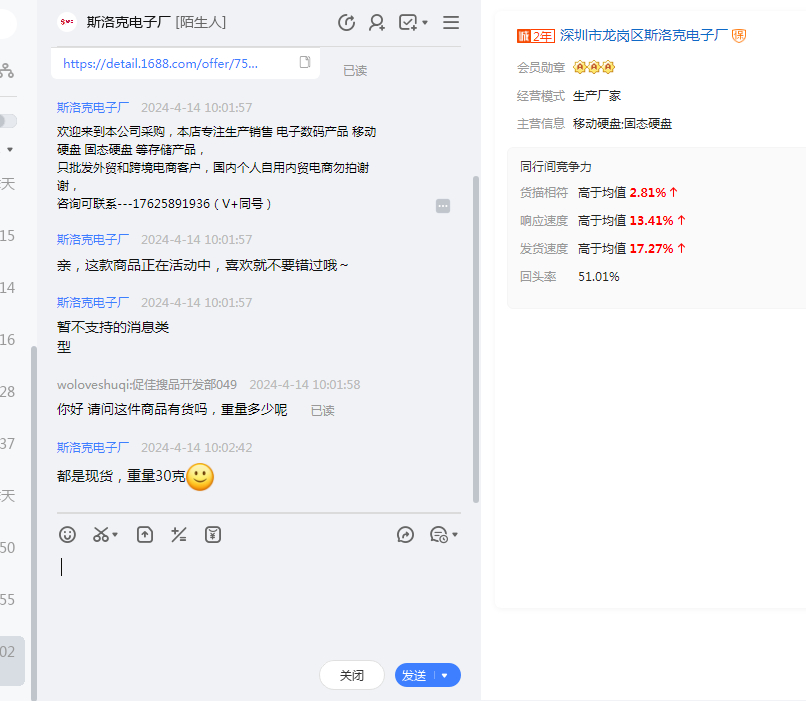This screenshot has width=806, height=701.
Task: Click the forward arrow bubble icon
Action: [x=405, y=535]
